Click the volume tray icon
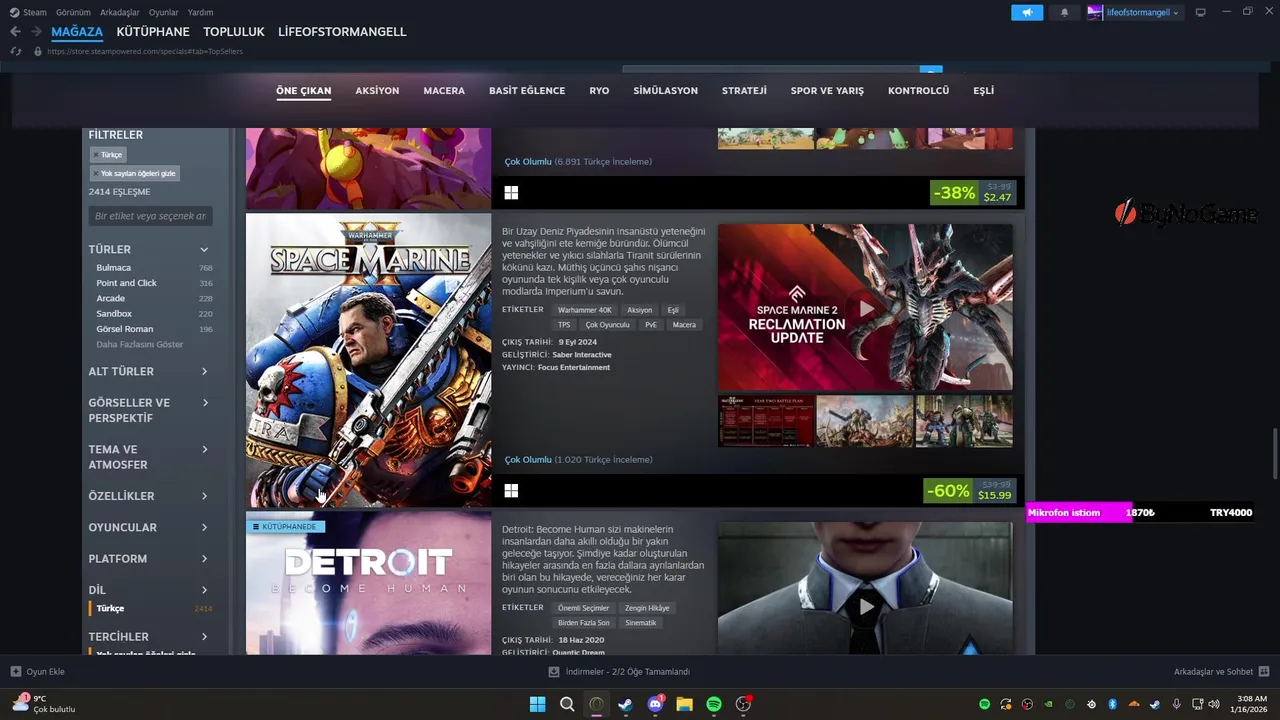1280x720 pixels. click(1215, 704)
